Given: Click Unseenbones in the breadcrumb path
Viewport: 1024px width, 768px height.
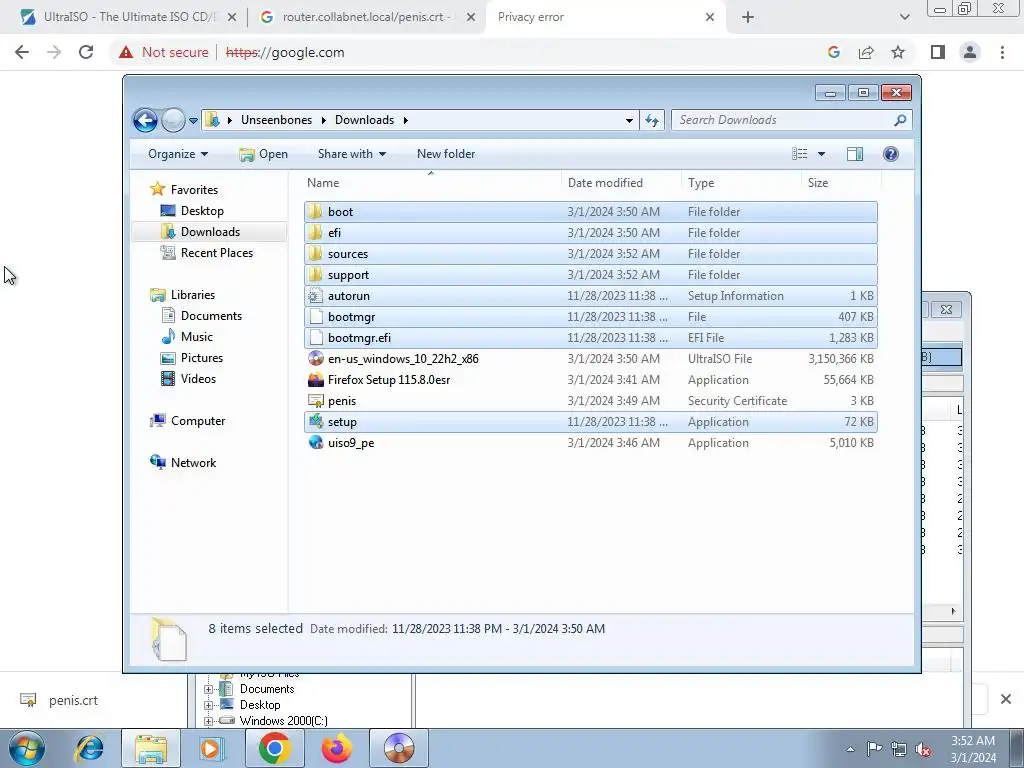Looking at the screenshot, I should (x=276, y=120).
